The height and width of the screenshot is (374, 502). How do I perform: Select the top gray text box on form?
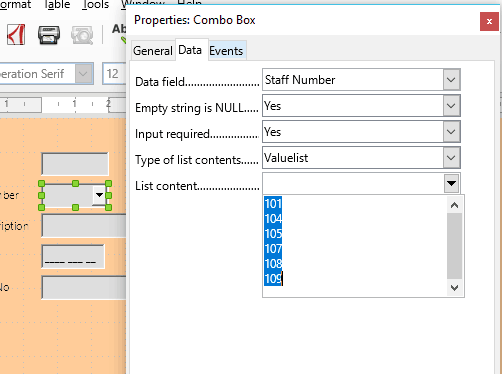(75, 164)
